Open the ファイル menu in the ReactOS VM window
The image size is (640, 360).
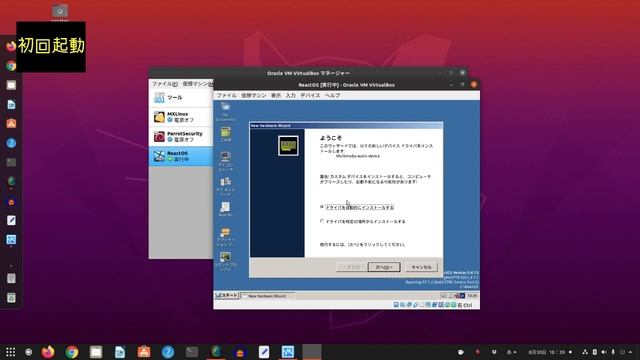pos(226,95)
